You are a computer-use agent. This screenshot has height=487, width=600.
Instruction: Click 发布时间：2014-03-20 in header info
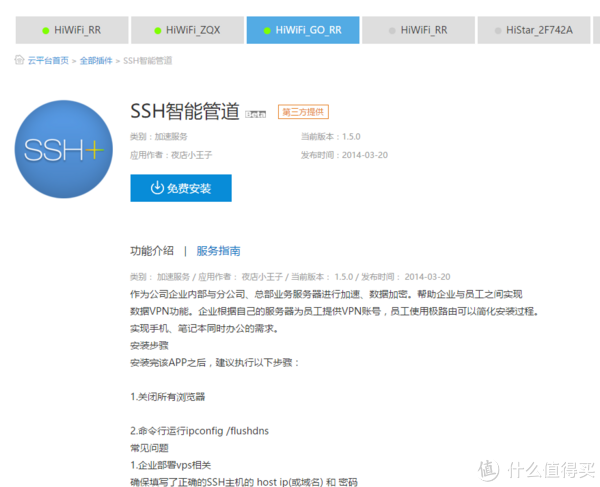[344, 155]
